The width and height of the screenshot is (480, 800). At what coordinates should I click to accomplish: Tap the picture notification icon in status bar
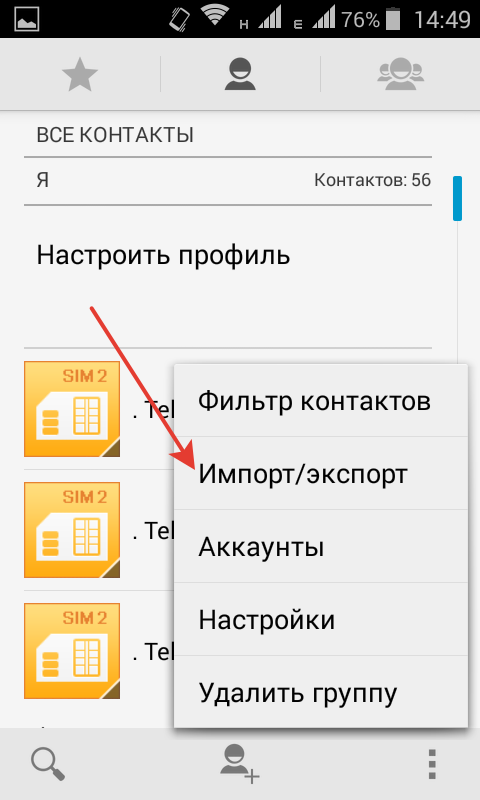27,19
